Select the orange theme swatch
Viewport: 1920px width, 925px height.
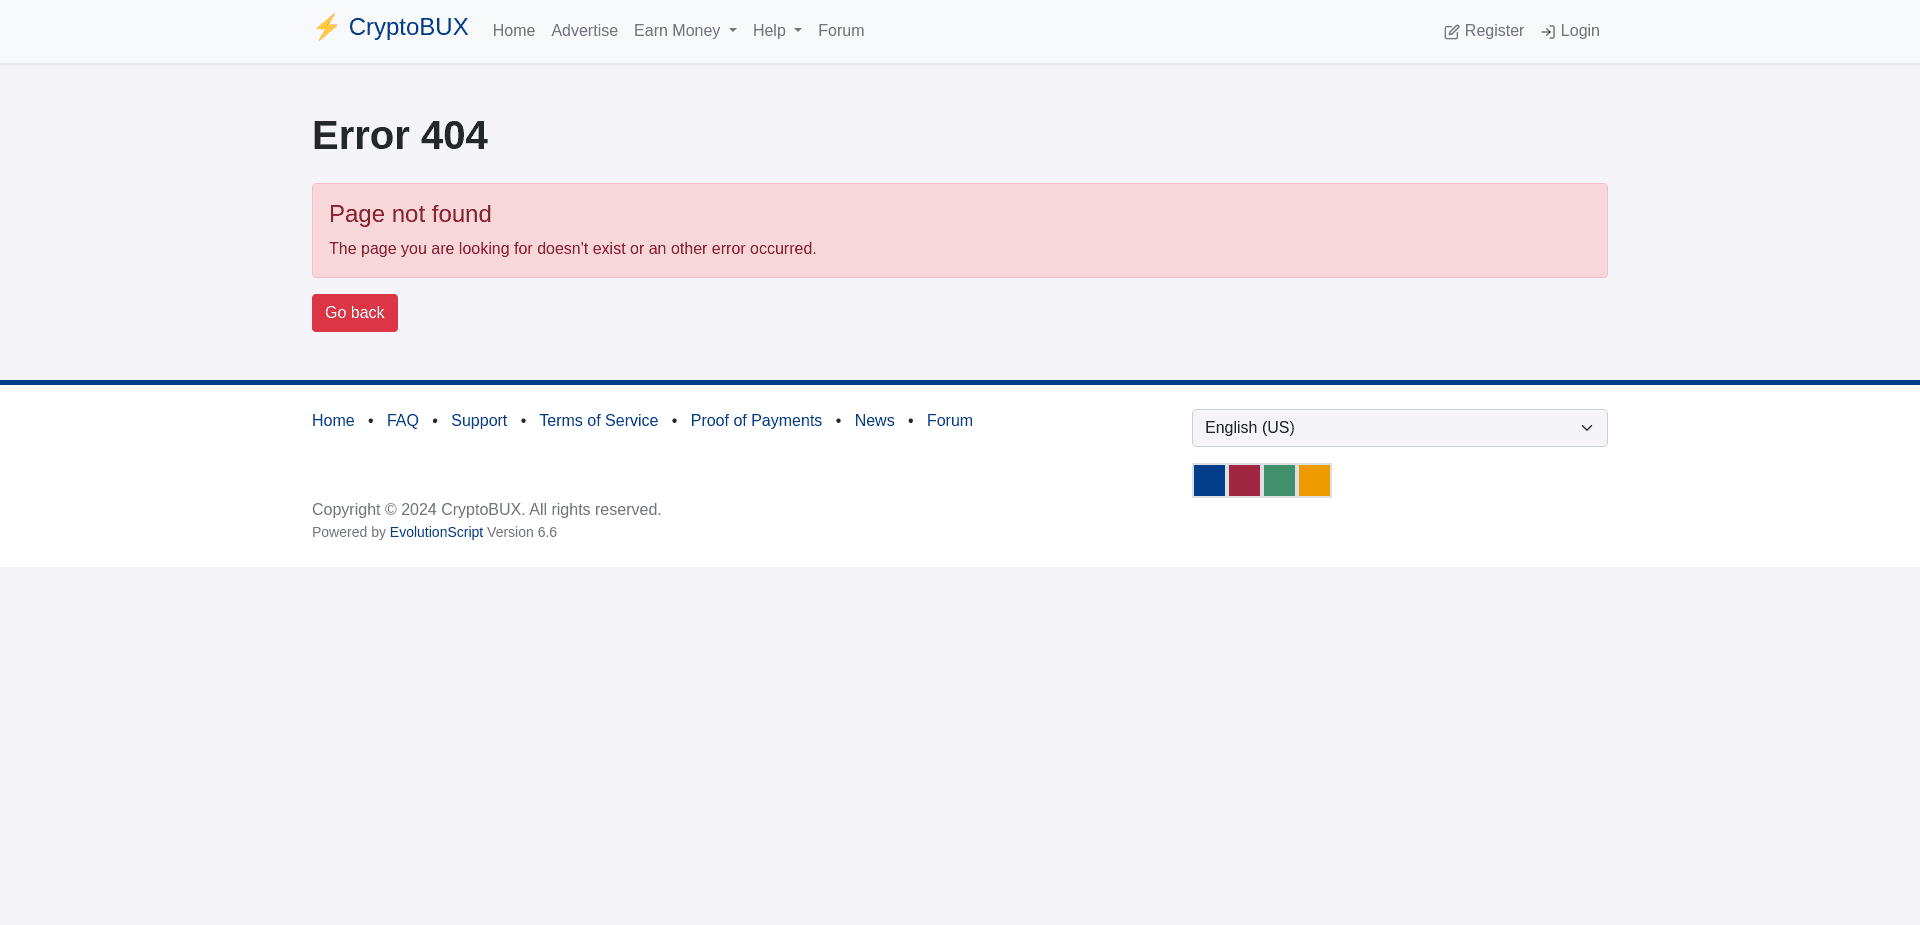coord(1314,480)
